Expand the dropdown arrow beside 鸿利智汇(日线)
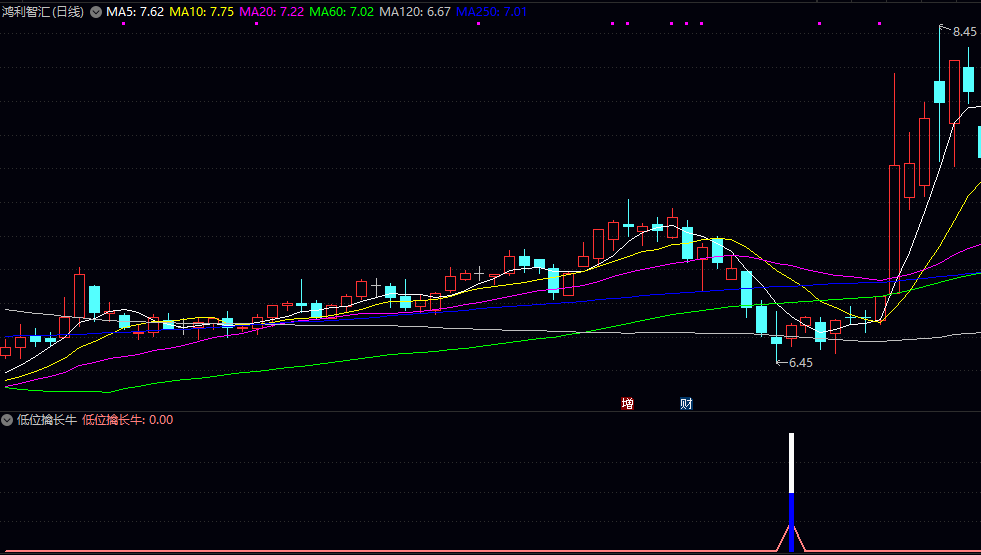The image size is (981, 555). click(96, 12)
